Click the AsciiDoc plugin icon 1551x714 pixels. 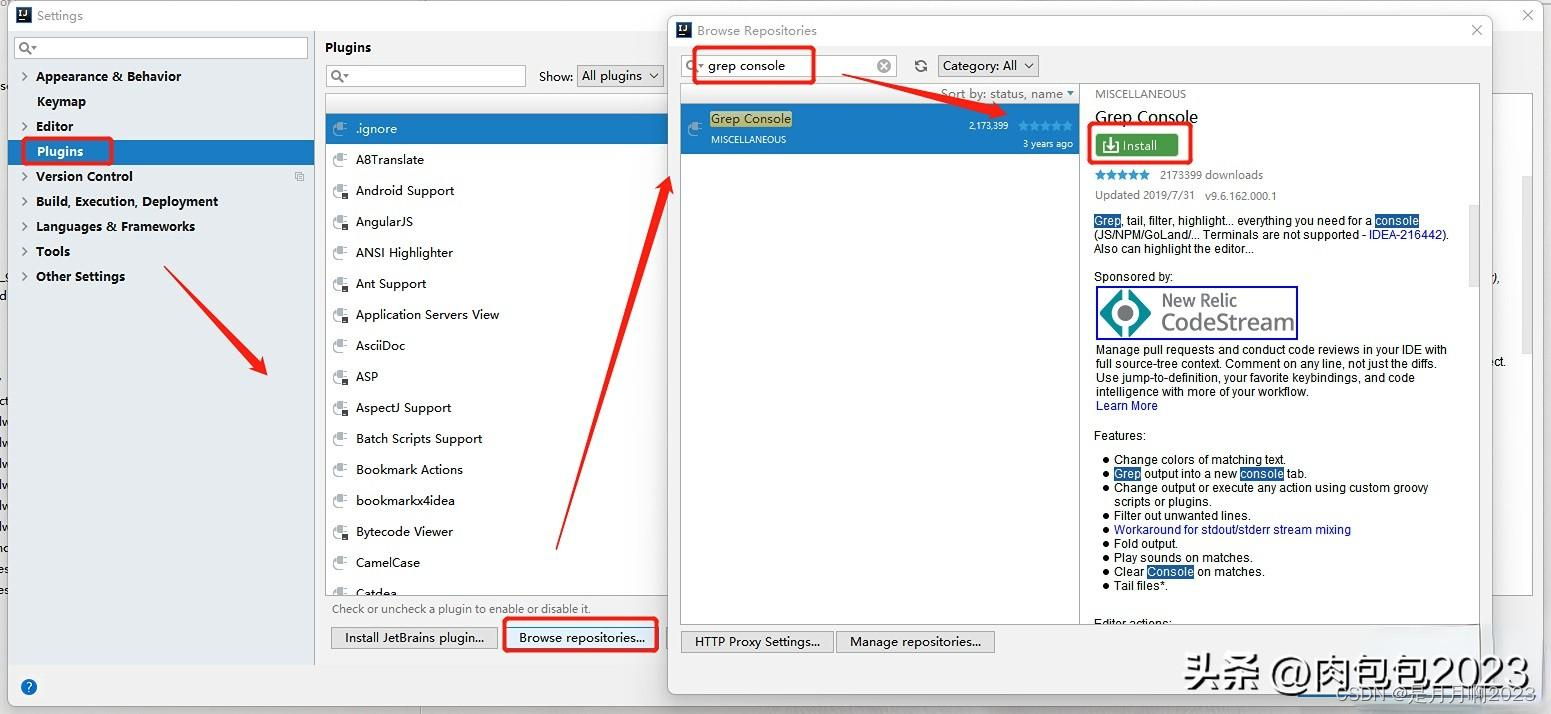coord(340,346)
